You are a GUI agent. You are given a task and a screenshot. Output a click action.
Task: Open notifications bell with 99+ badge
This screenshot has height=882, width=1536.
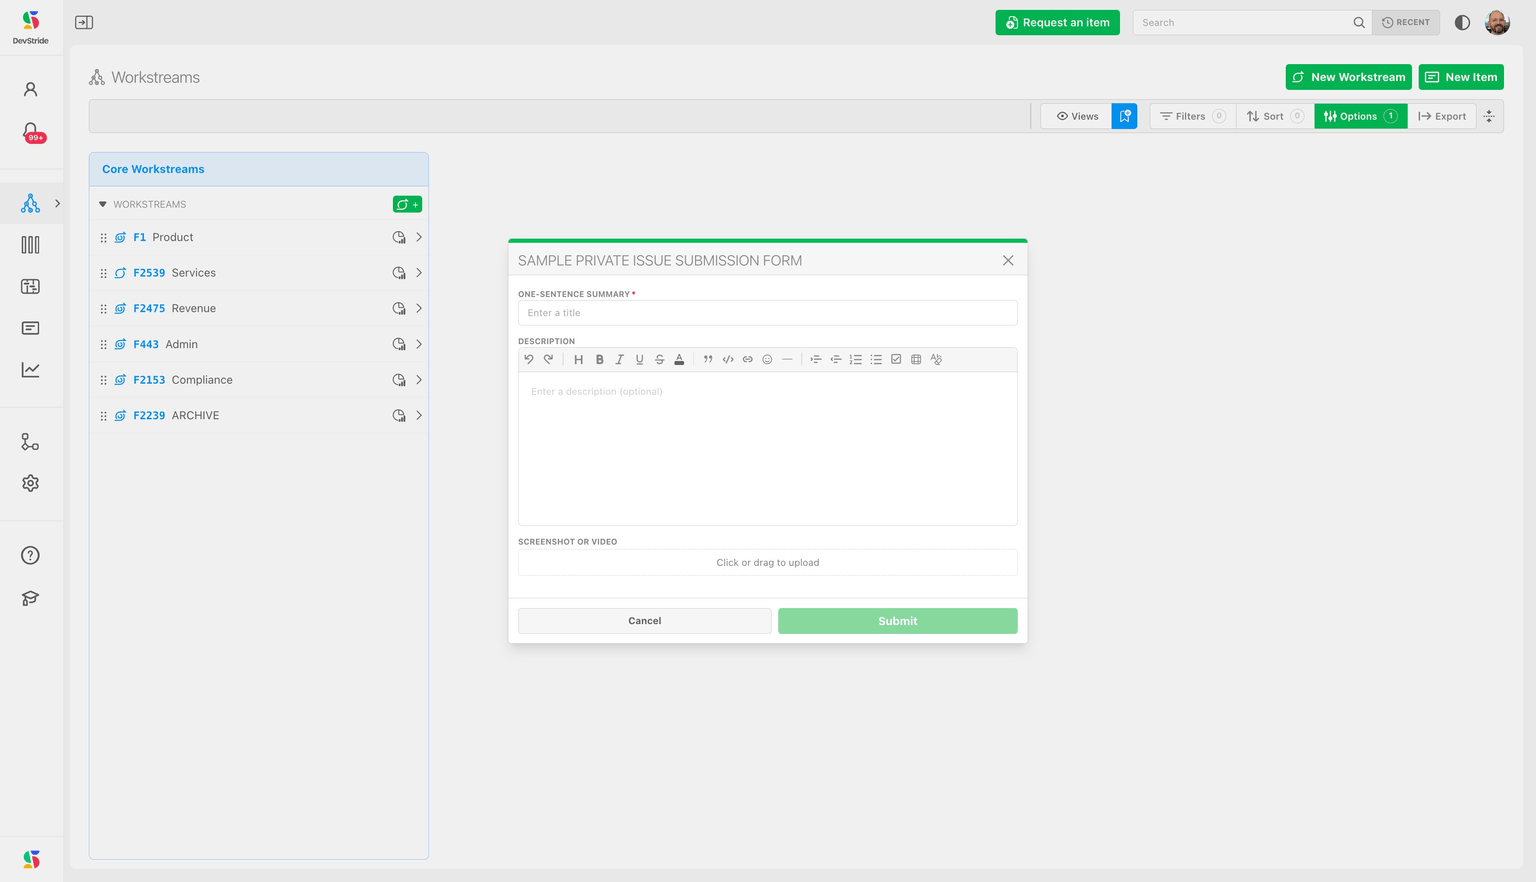click(x=31, y=132)
